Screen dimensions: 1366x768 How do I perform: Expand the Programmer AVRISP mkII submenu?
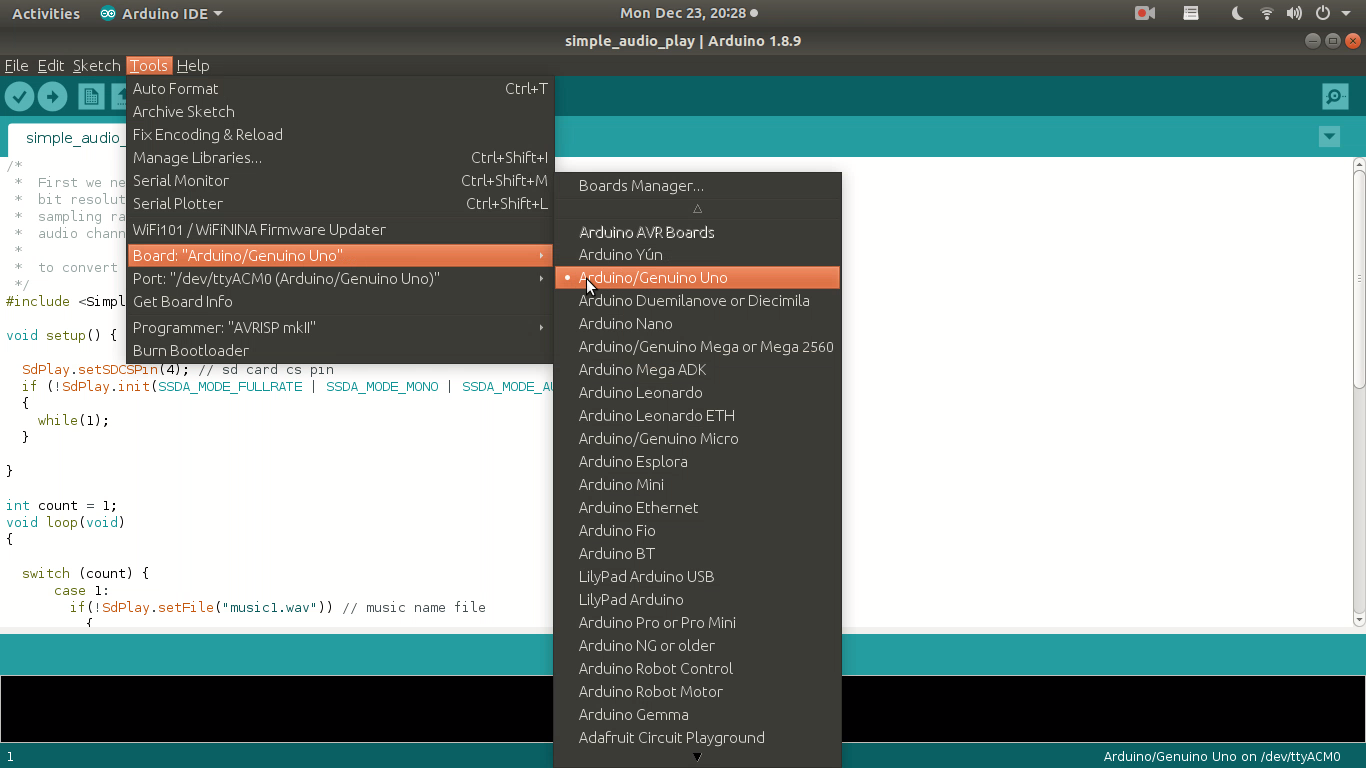click(340, 328)
